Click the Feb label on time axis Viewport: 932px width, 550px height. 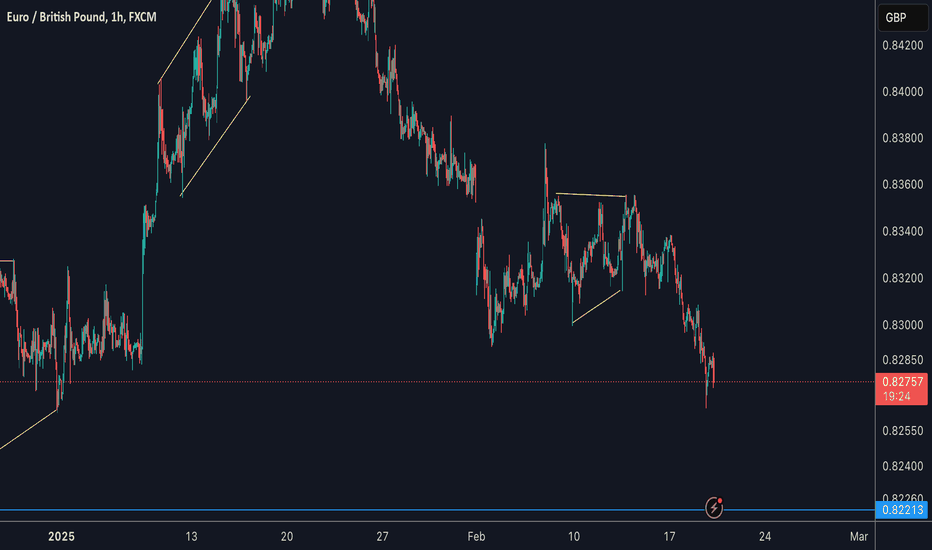click(x=476, y=536)
